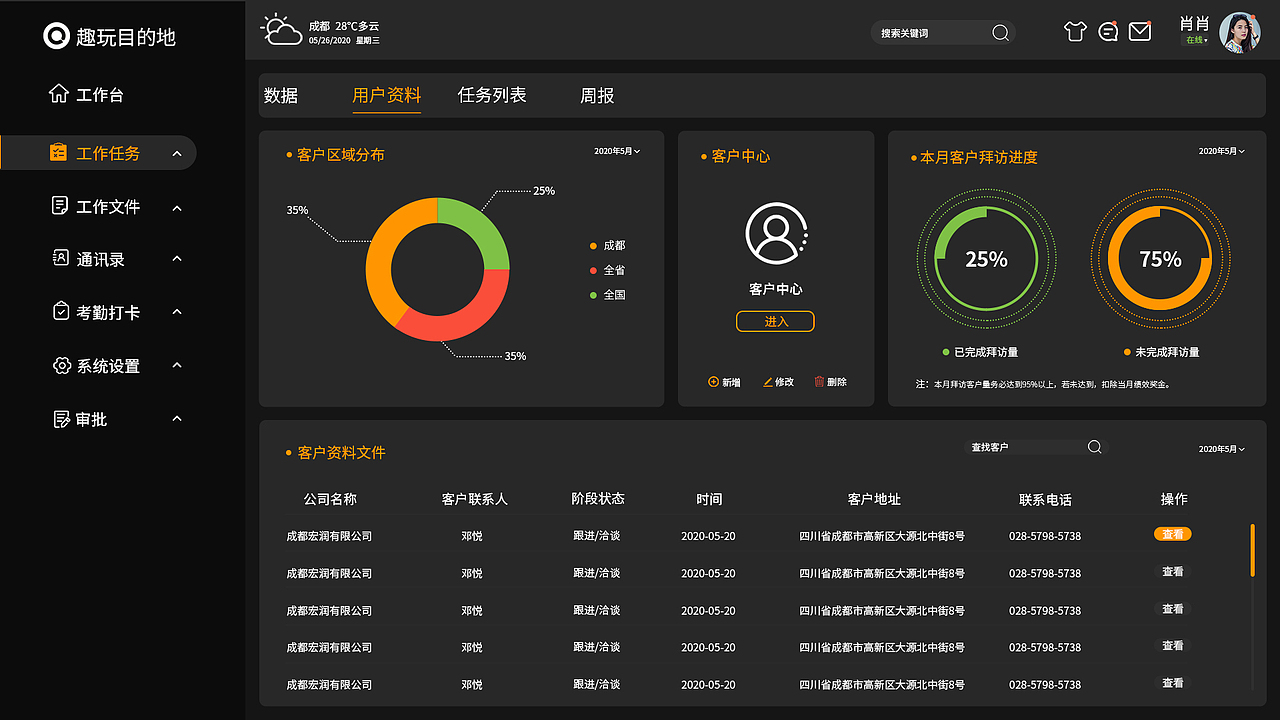This screenshot has height=720, width=1280.
Task: Click the 已完成拜访量 legend label
Action: [x=986, y=352]
